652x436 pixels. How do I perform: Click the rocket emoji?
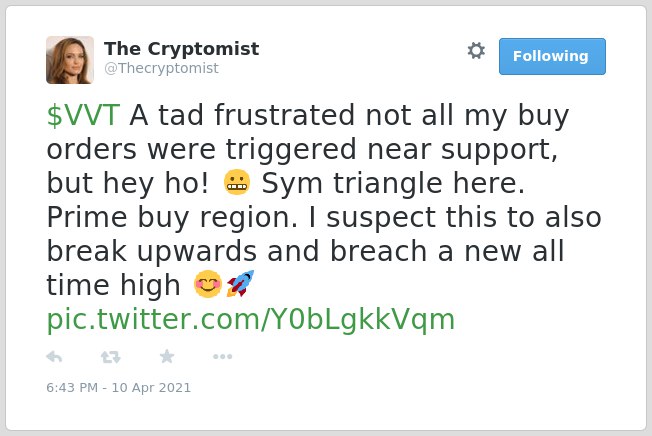(x=240, y=283)
